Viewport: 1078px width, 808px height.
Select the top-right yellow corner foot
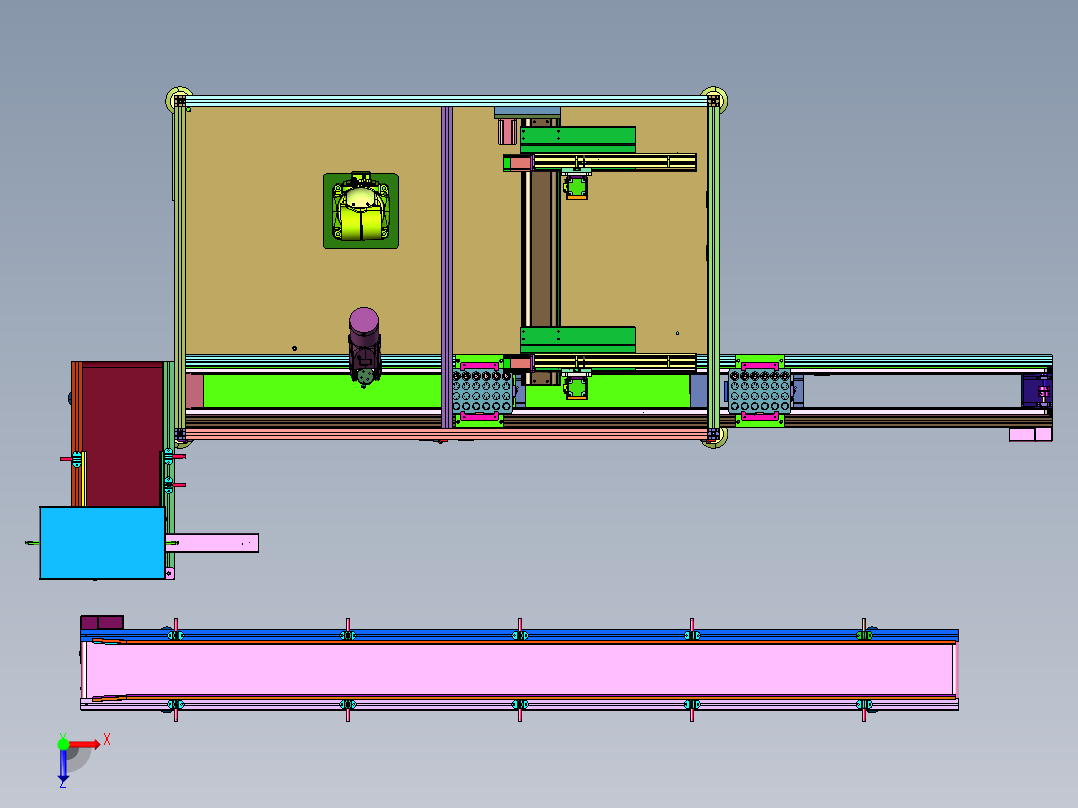pyautogui.click(x=714, y=99)
